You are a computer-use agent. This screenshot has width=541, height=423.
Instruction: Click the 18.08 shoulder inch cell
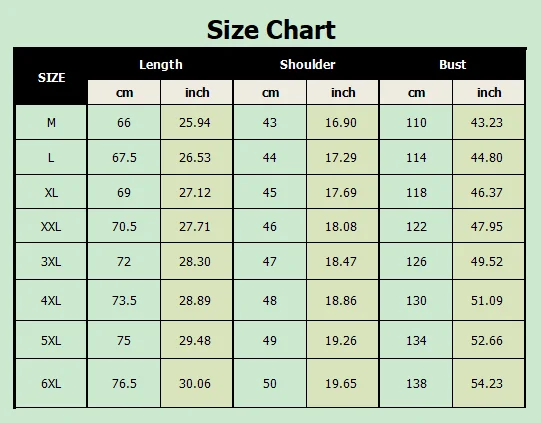342,226
